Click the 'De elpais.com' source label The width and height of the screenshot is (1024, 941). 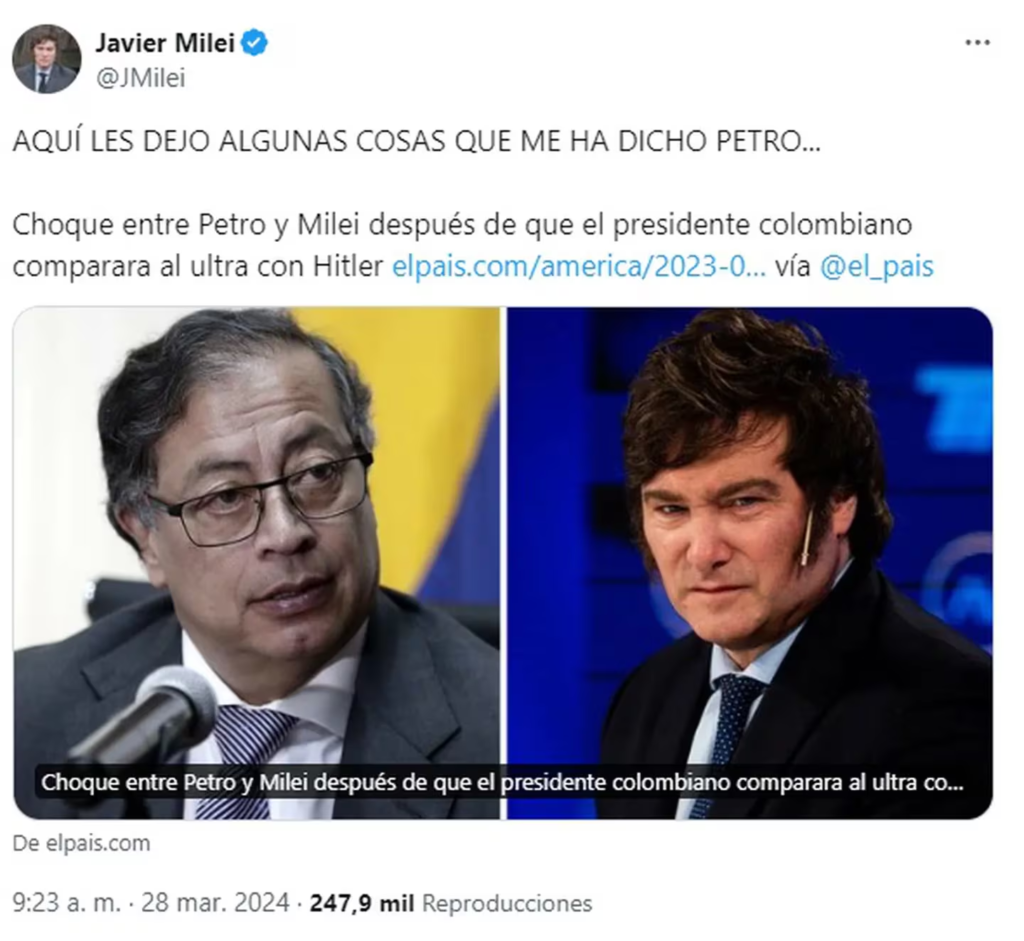pos(81,843)
